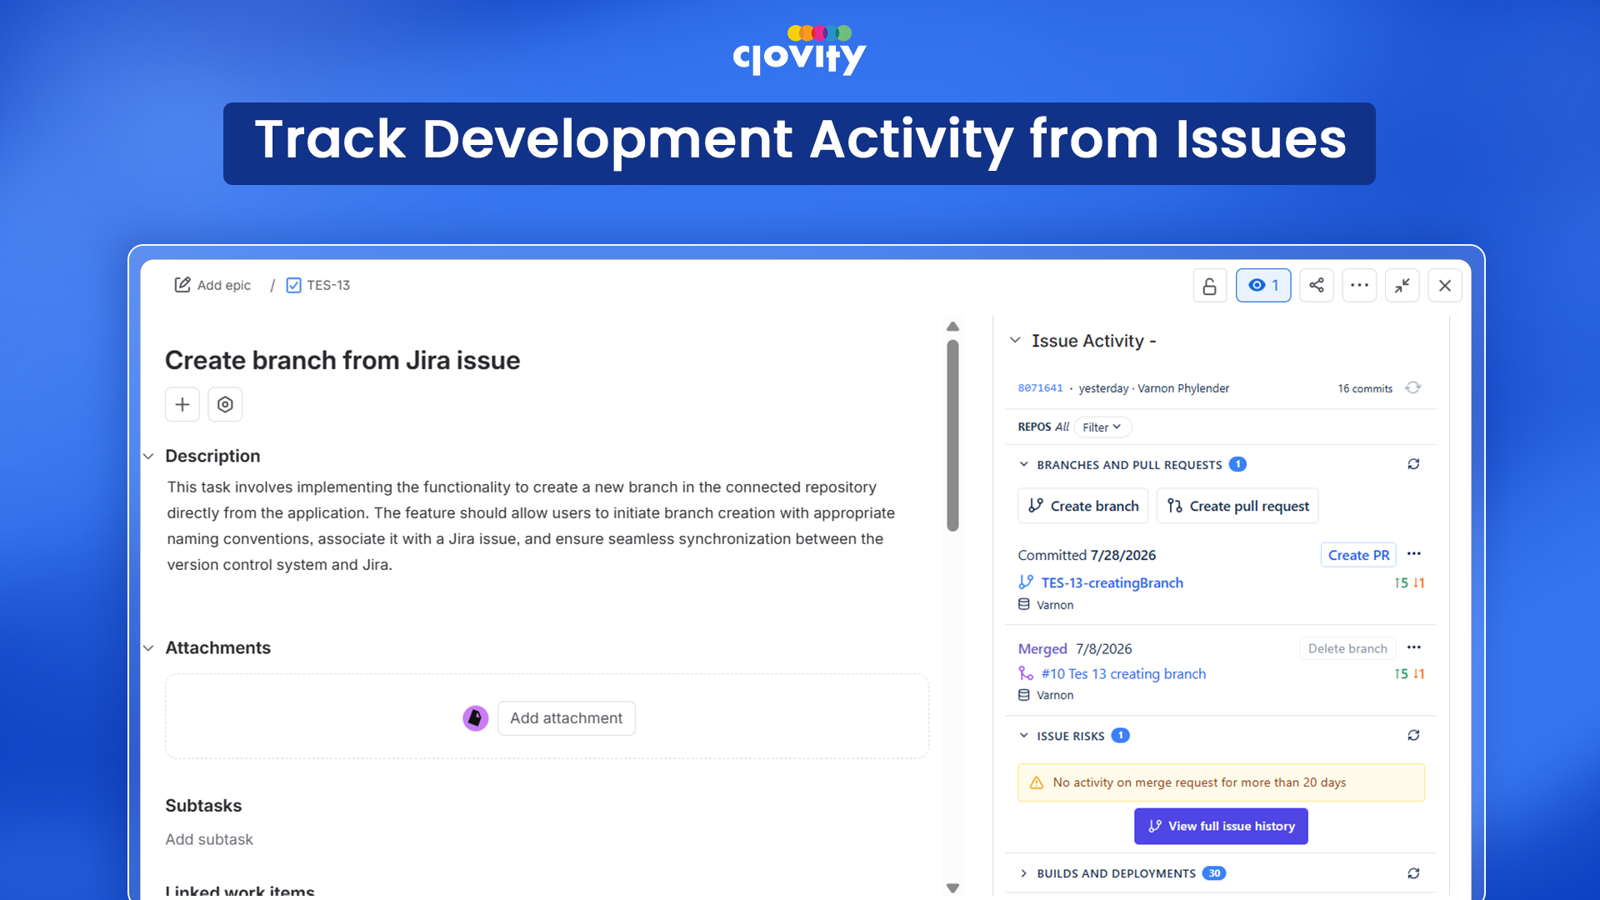Refresh the Builds and Deployments section
This screenshot has width=1600, height=900.
pyautogui.click(x=1413, y=873)
